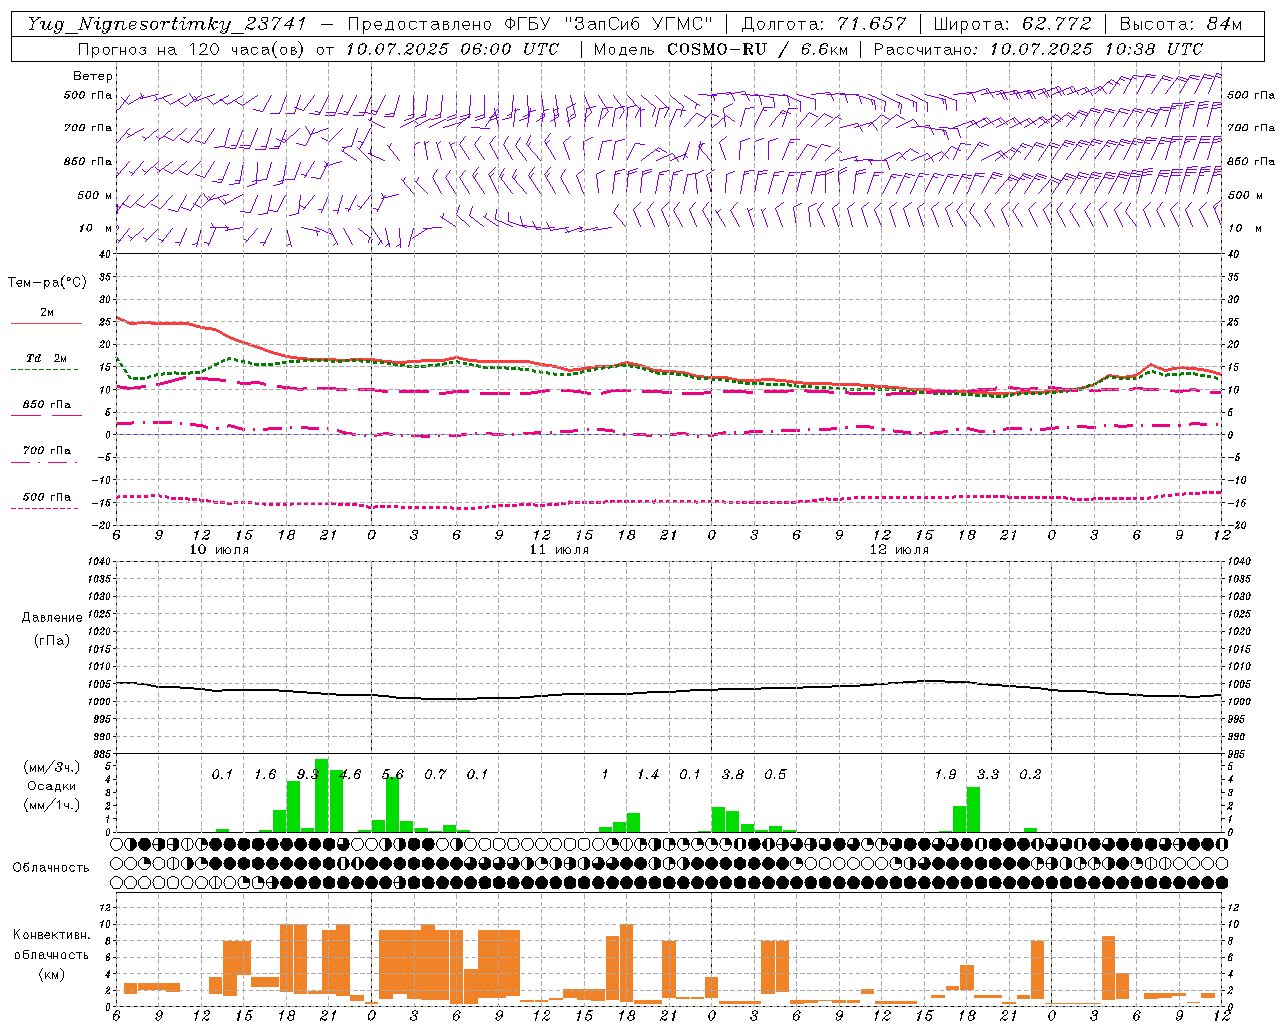Image resolution: width=1280 pixels, height=1024 pixels.
Task: Click the Конвективн. облачность label
Action: pyautogui.click(x=51, y=945)
